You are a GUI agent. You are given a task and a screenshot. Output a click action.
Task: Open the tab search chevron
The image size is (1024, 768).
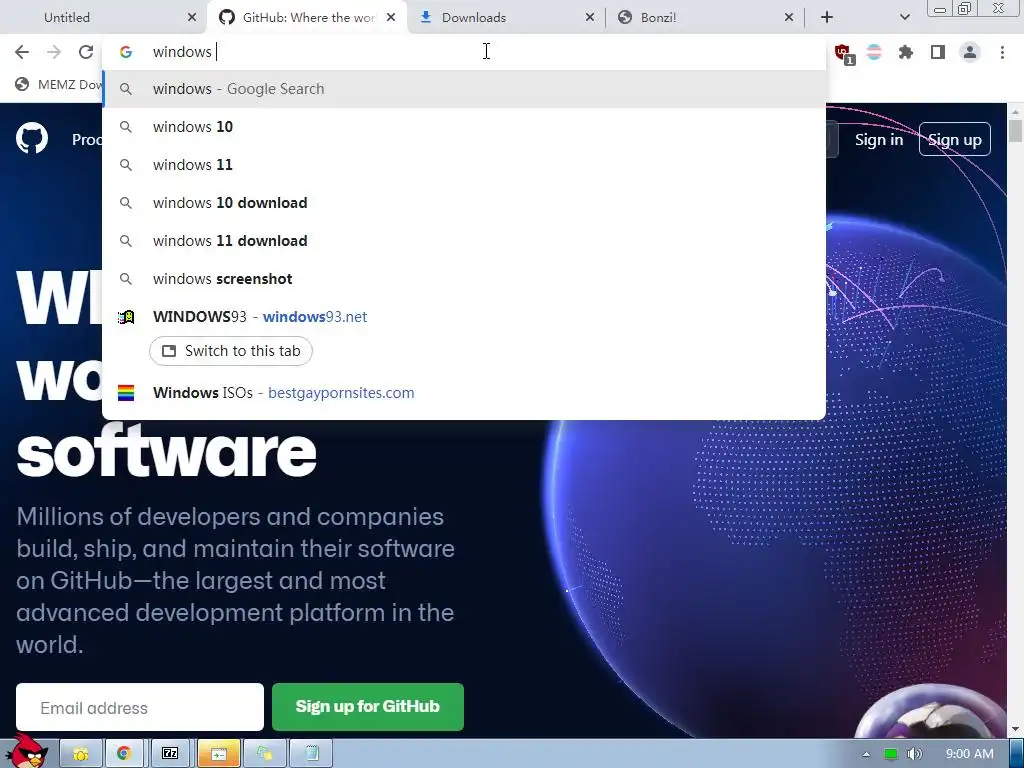(x=904, y=18)
